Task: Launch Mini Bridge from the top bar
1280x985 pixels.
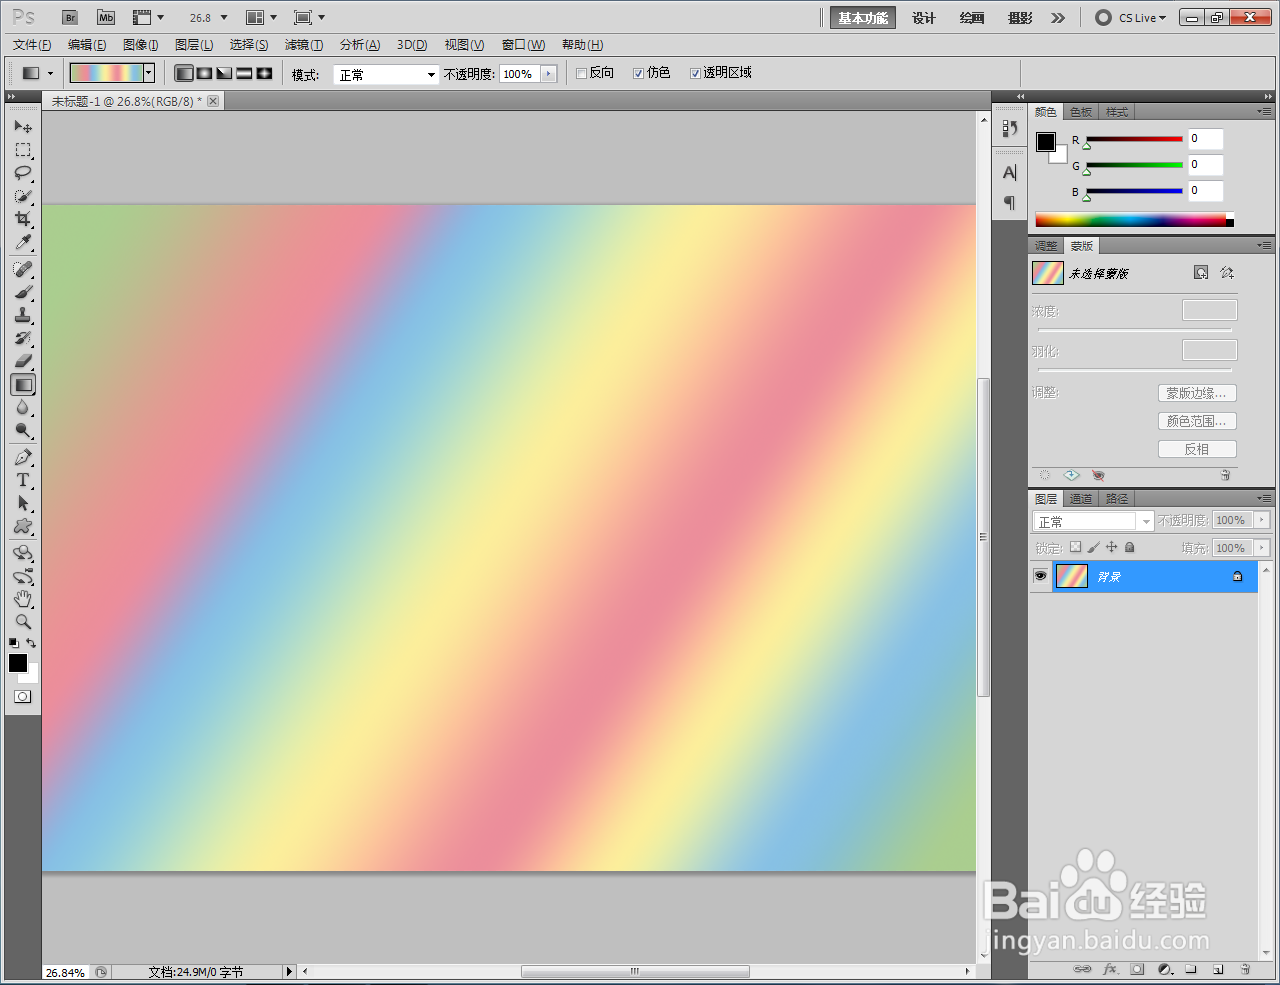Action: (106, 17)
